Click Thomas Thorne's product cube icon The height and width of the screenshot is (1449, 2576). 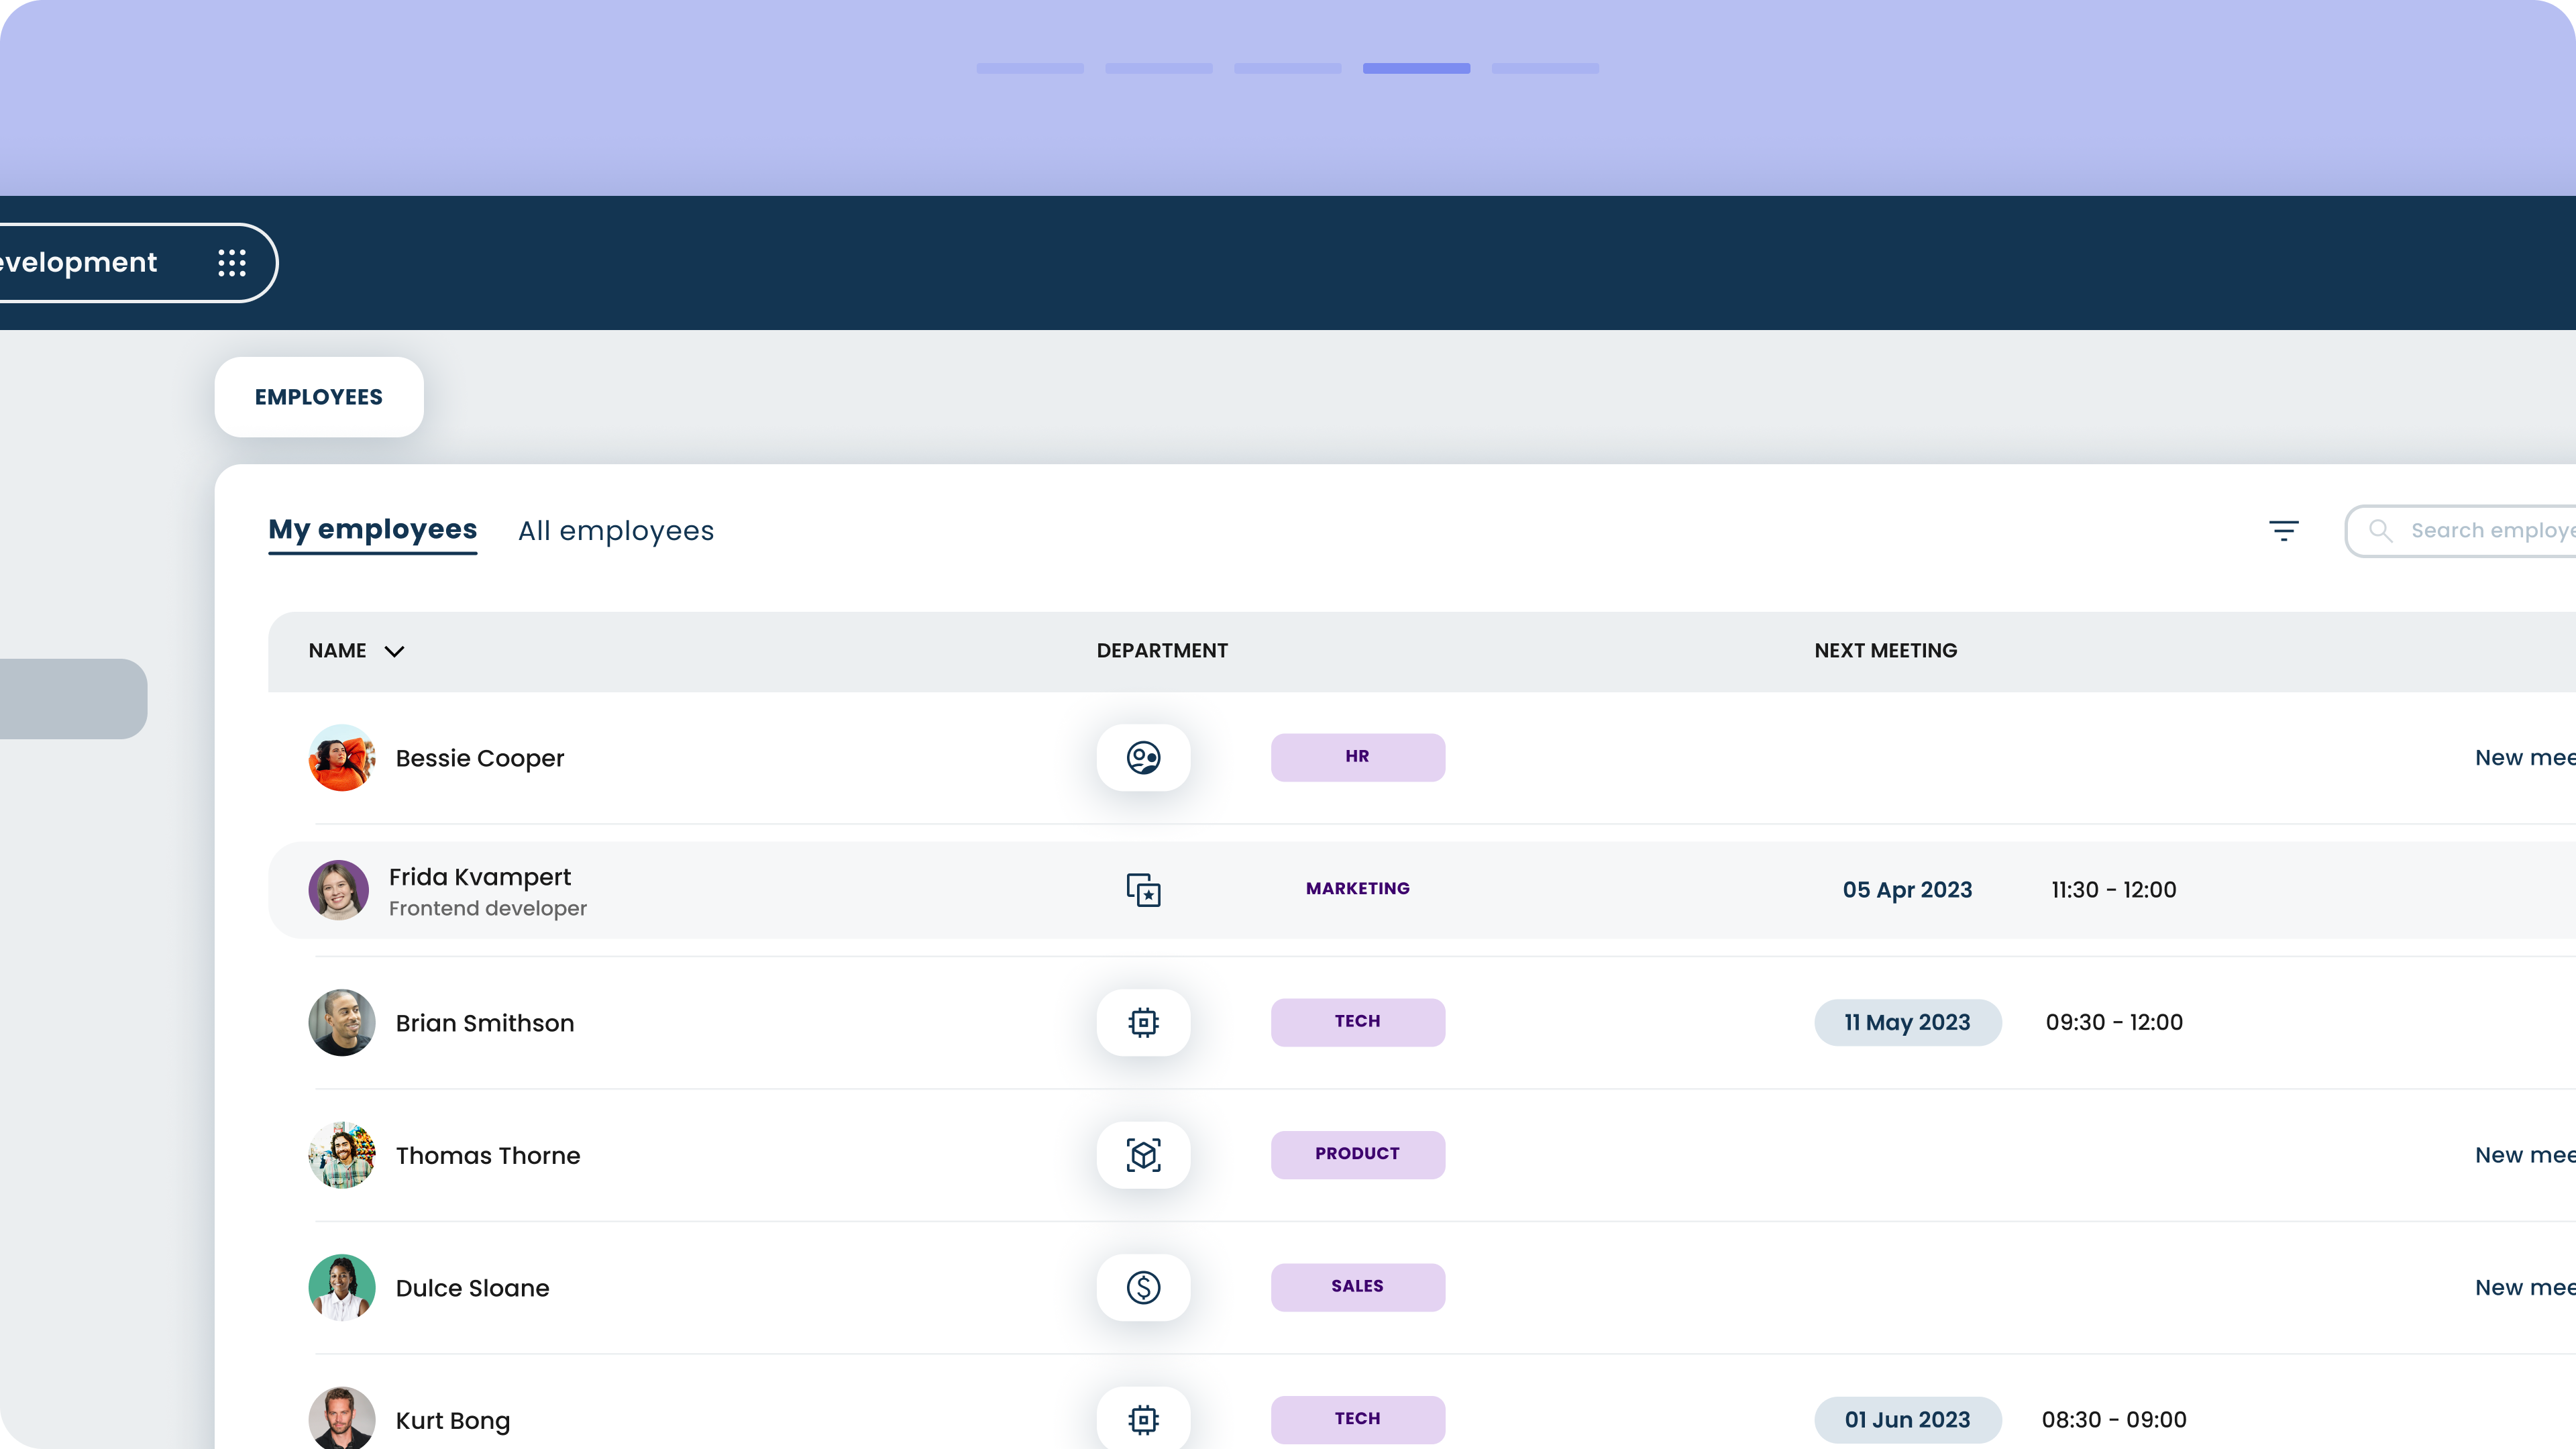coord(1143,1155)
